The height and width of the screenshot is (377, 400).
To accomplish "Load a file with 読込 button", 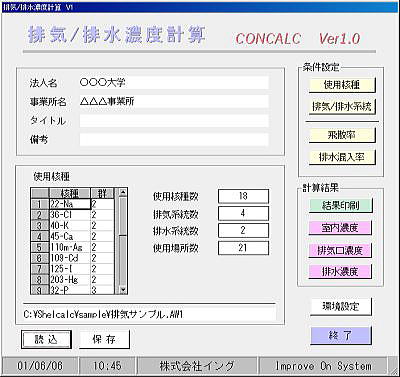I will tap(46, 340).
